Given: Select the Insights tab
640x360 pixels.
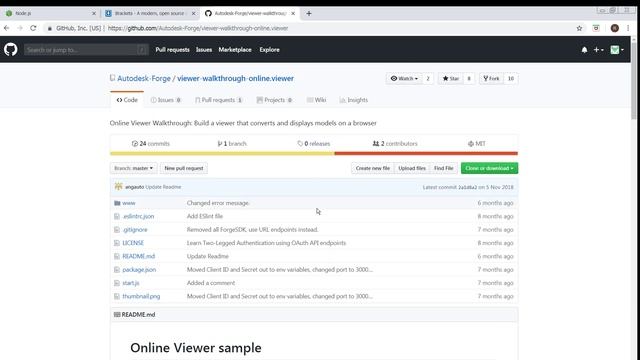Looking at the screenshot, I should click(353, 100).
